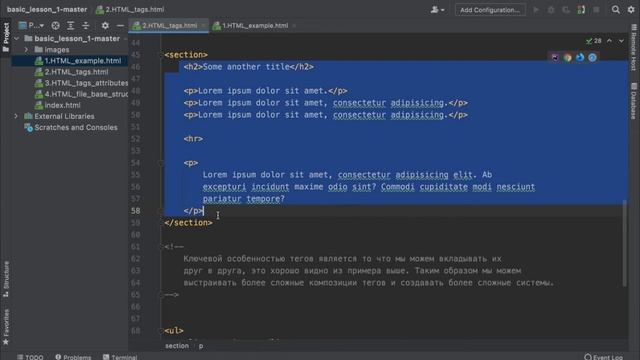Image resolution: width=640 pixels, height=360 pixels.
Task: Open the Project view selector dropdown
Action: tap(31, 26)
